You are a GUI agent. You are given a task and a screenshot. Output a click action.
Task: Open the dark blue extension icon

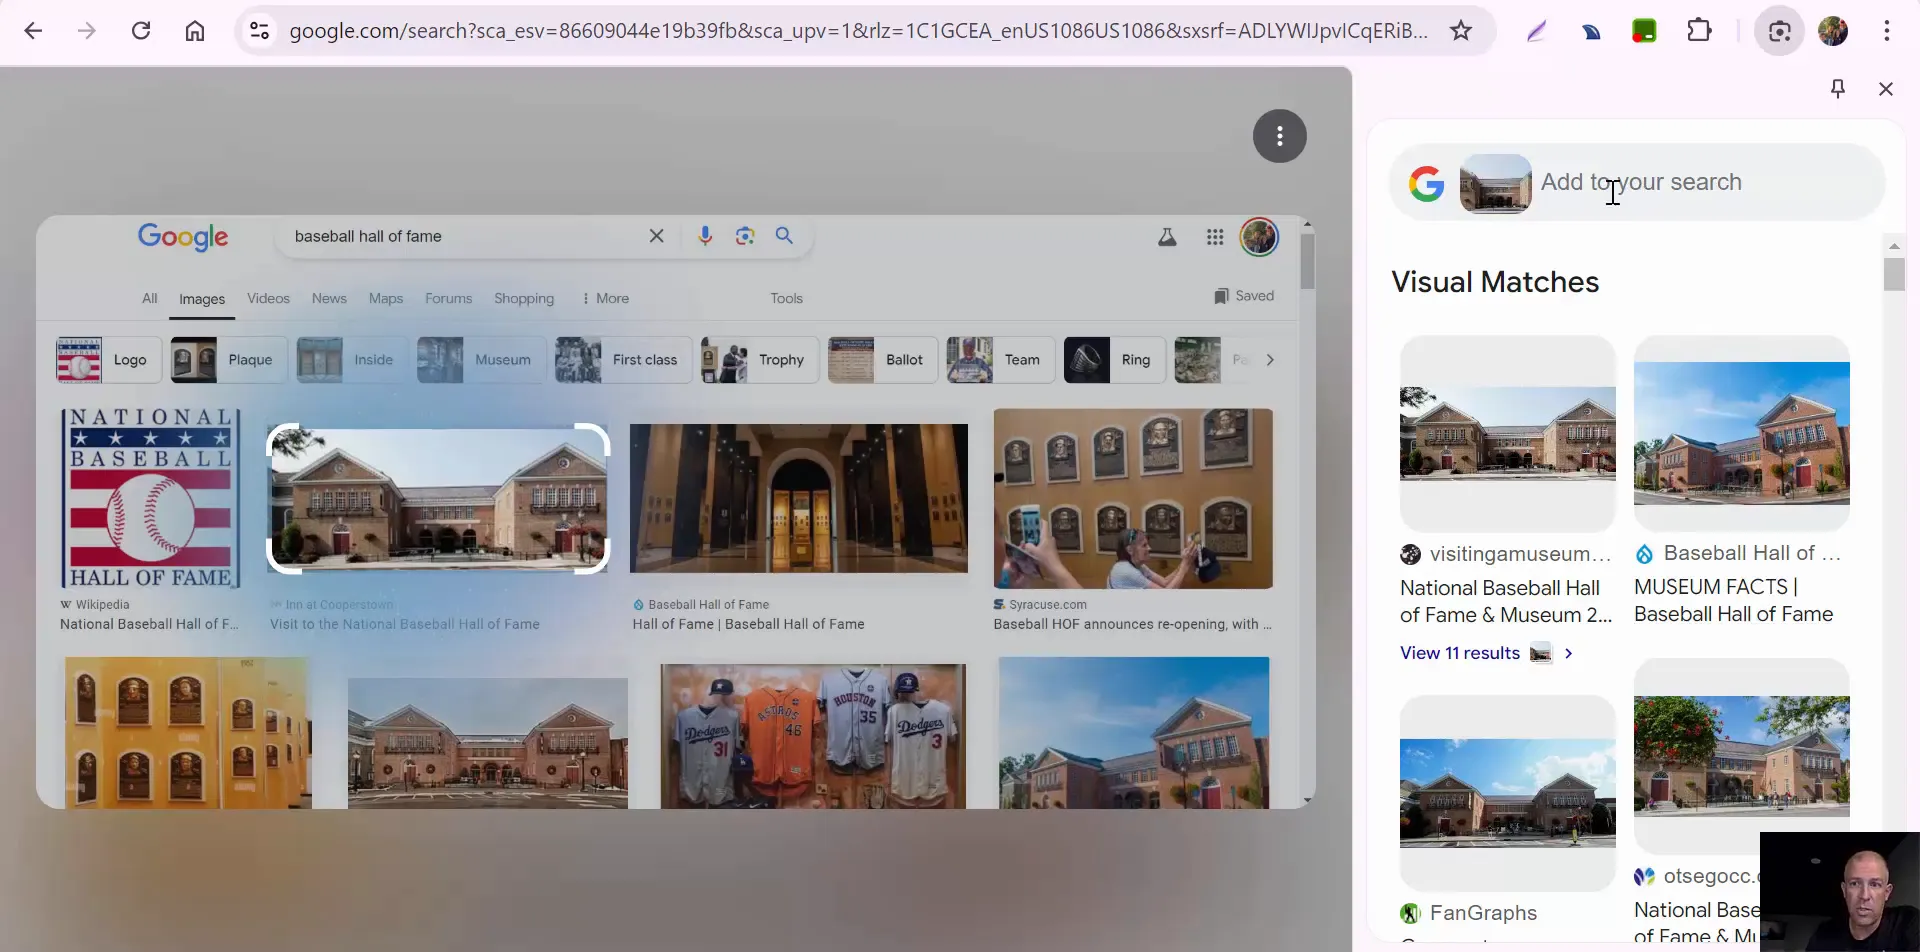point(1591,31)
